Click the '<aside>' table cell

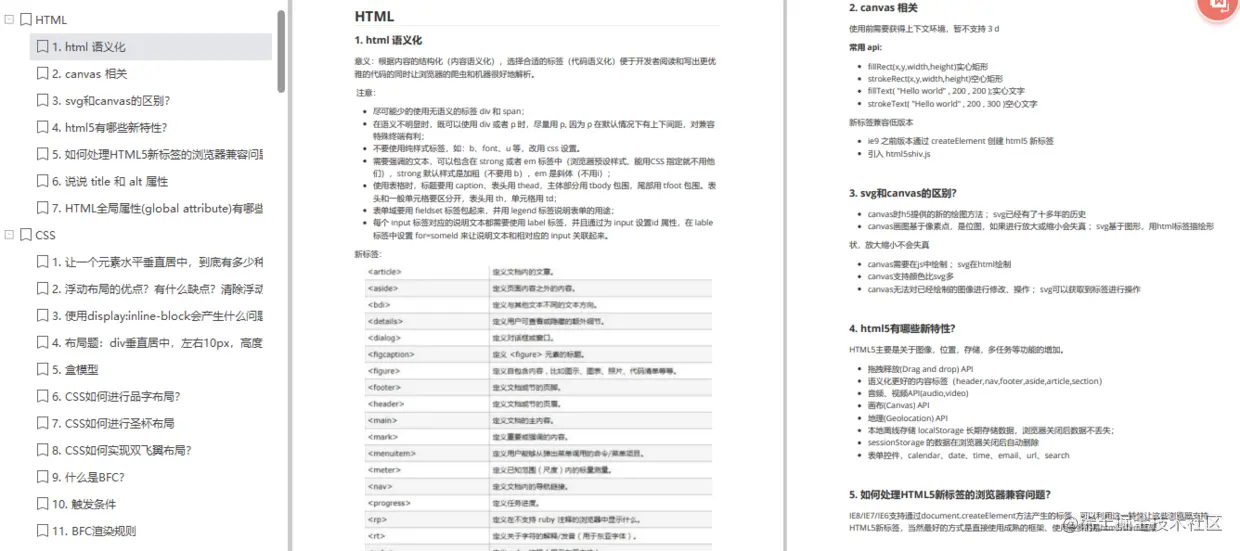[x=426, y=288]
